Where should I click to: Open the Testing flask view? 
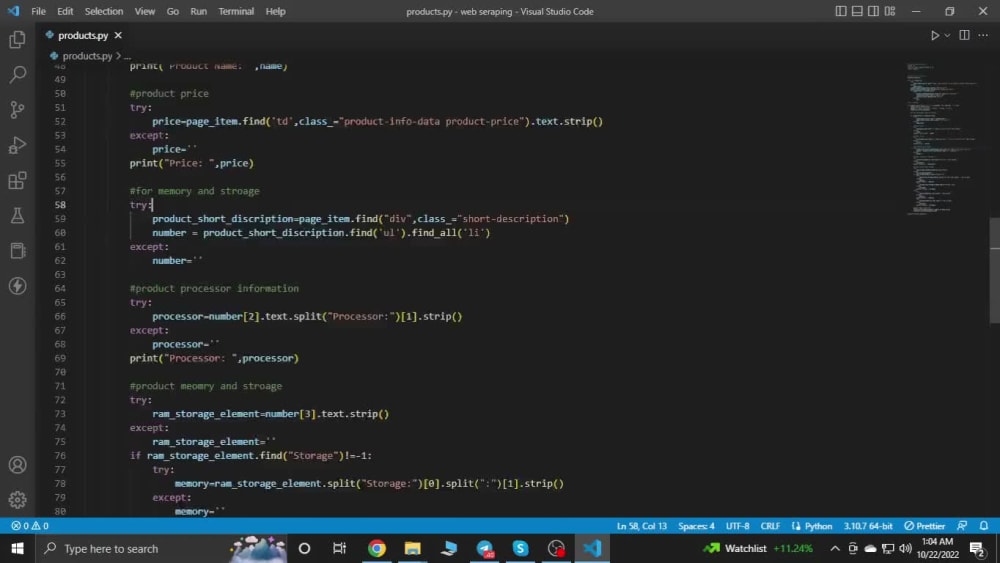[x=17, y=216]
